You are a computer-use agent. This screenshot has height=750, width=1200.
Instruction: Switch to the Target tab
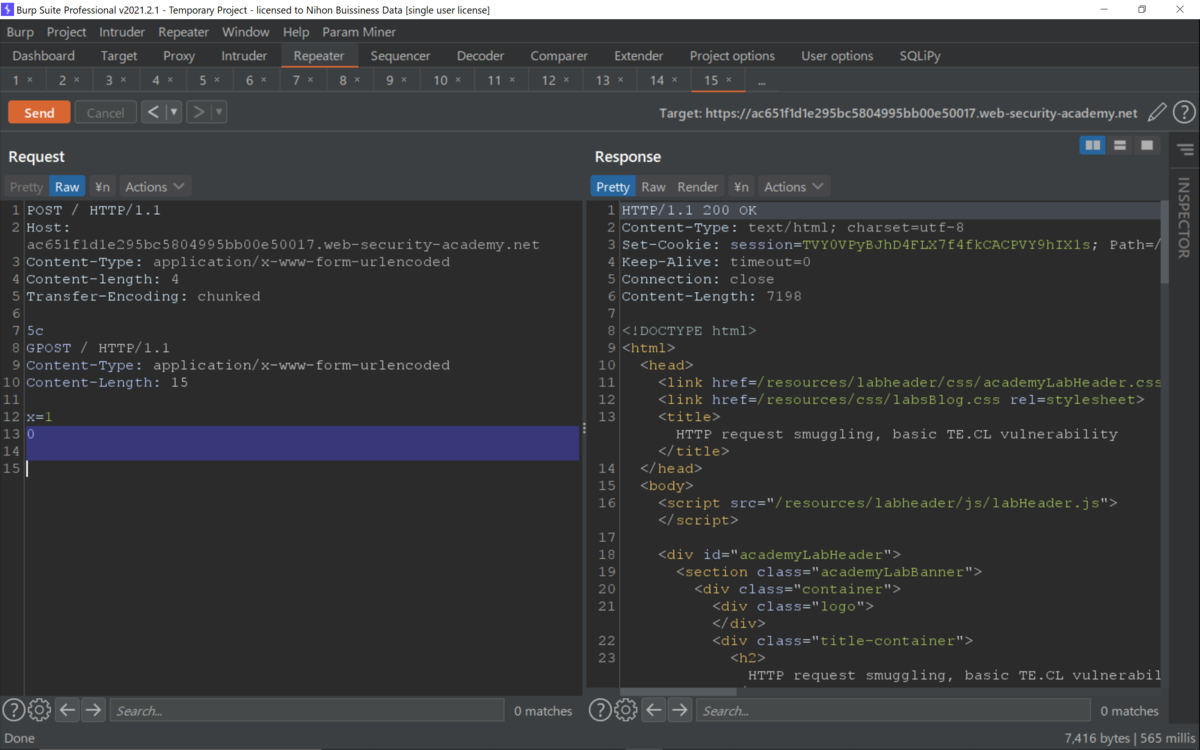(119, 56)
